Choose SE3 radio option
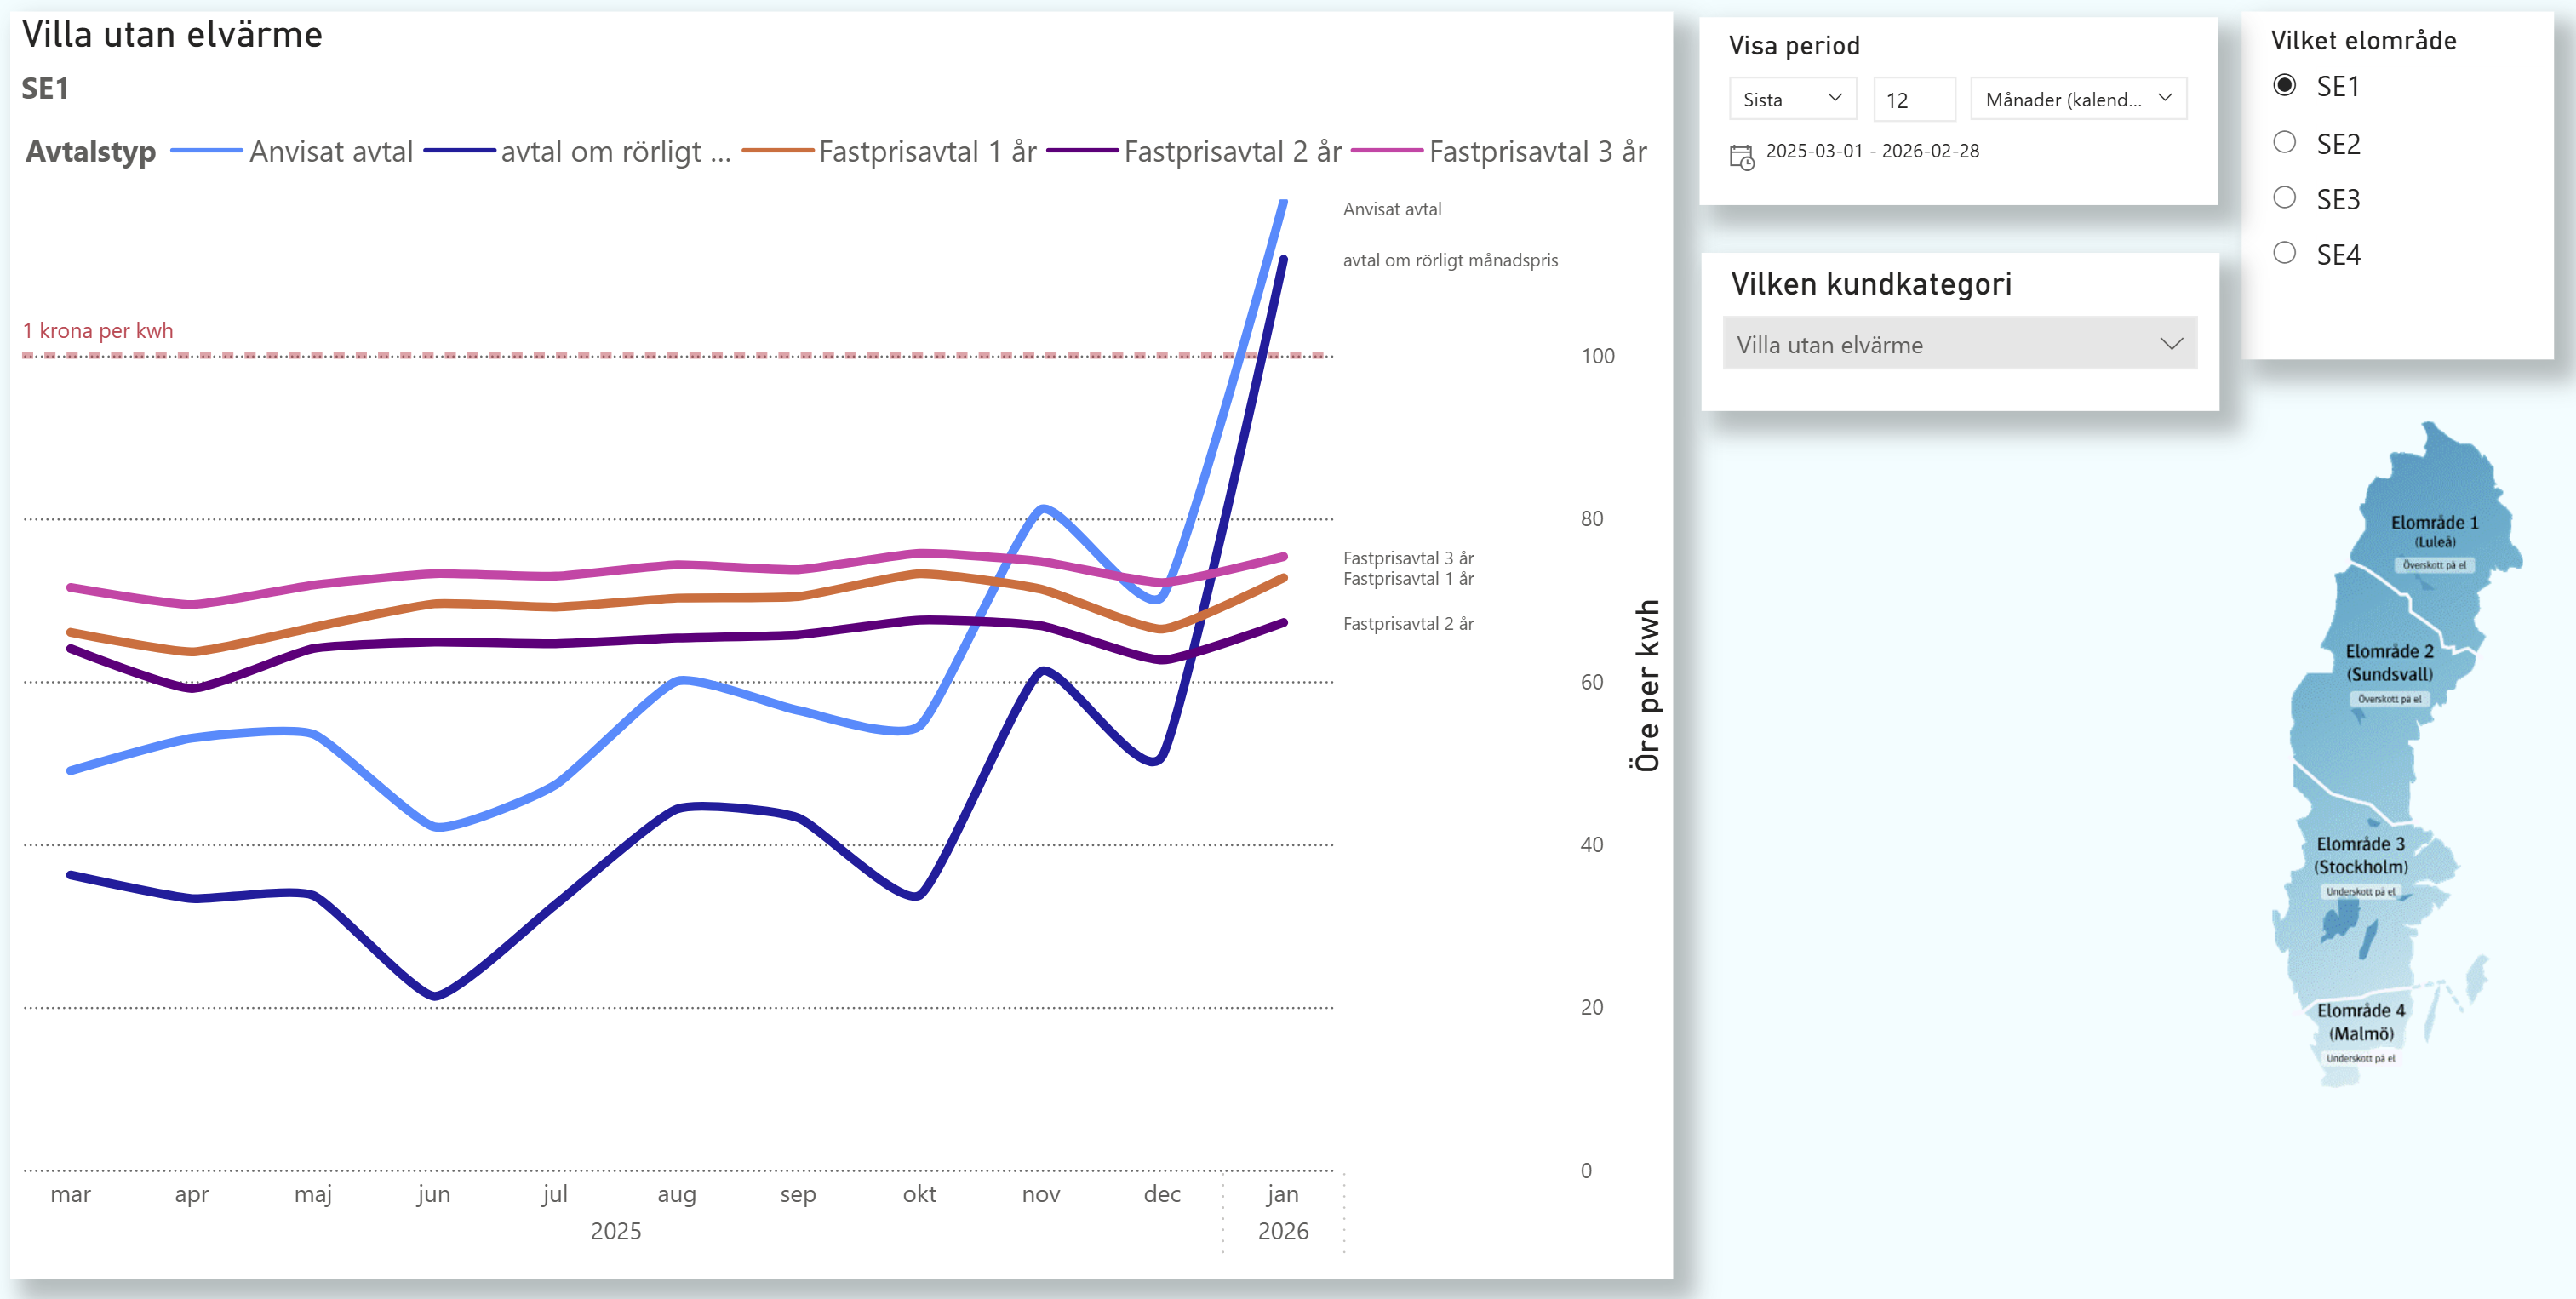The height and width of the screenshot is (1299, 2576). [x=2284, y=198]
